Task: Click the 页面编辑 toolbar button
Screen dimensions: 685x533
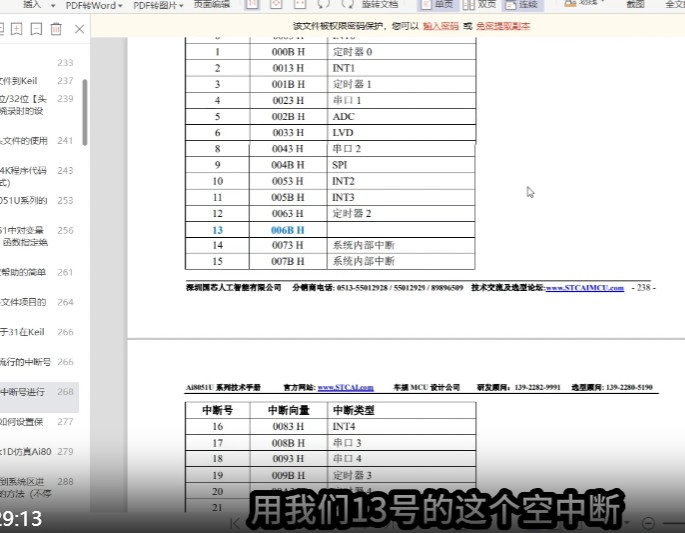Action: (212, 5)
